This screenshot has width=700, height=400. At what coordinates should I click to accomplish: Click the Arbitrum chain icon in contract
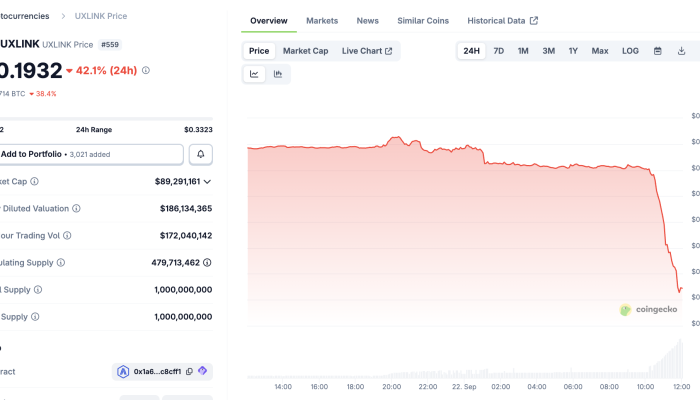(123, 371)
